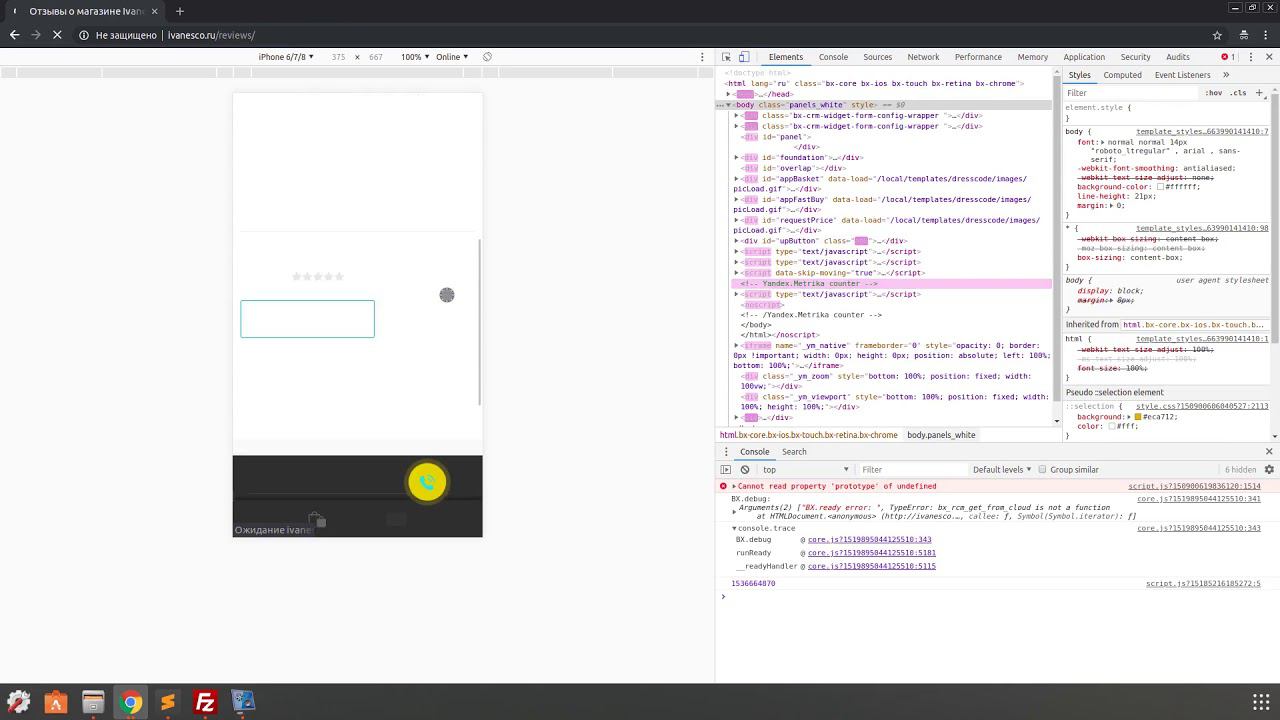Switch to the Sources tab
Viewport: 1280px width, 720px height.
tap(877, 57)
